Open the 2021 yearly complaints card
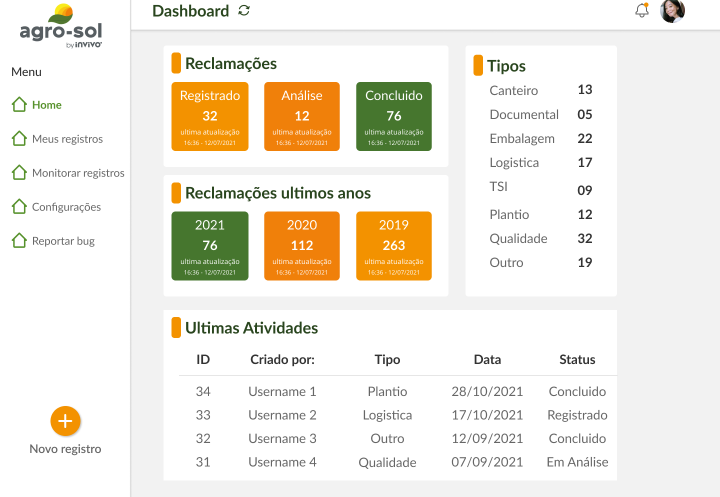The height and width of the screenshot is (497, 720). pyautogui.click(x=210, y=246)
